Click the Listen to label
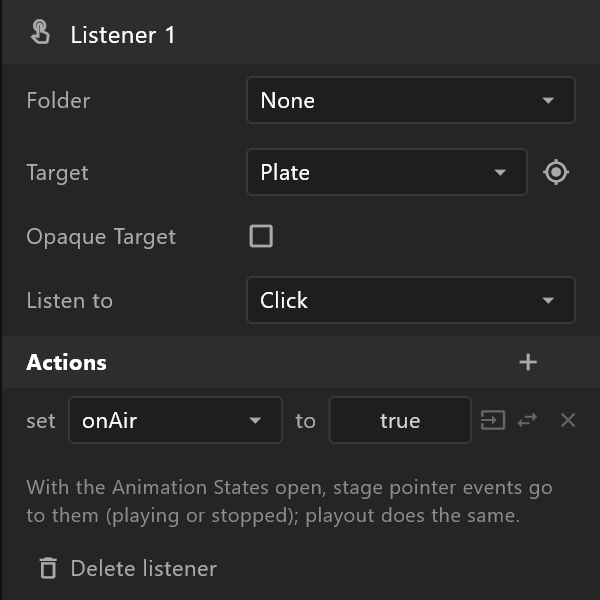 coord(70,300)
